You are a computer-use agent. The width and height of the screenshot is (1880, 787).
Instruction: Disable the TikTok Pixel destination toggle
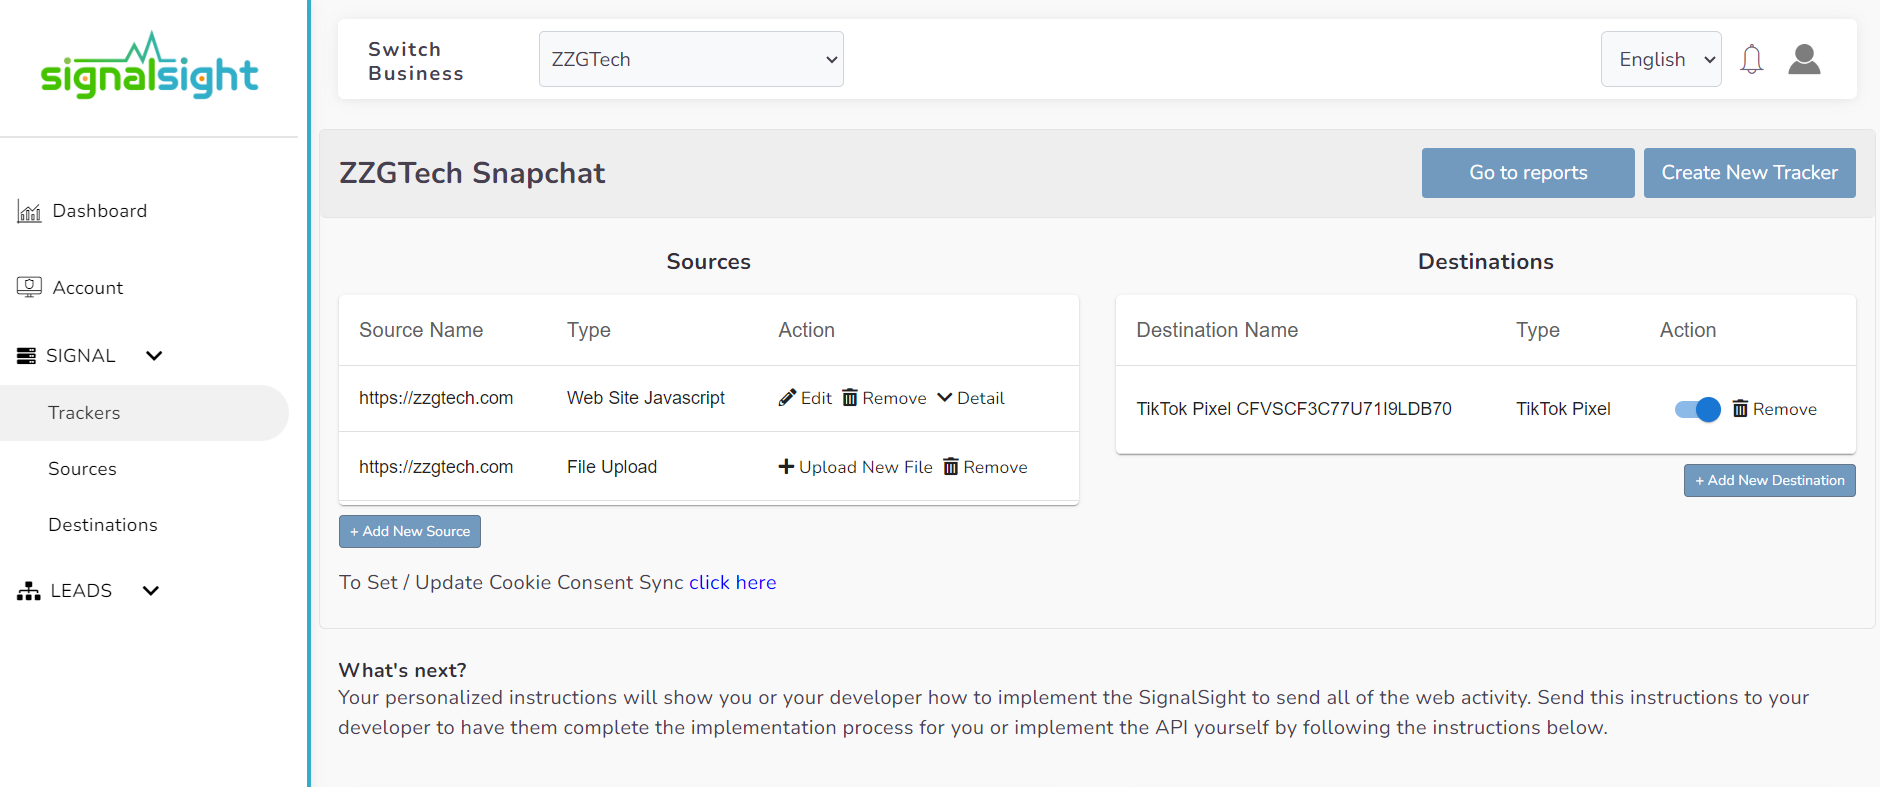point(1697,409)
